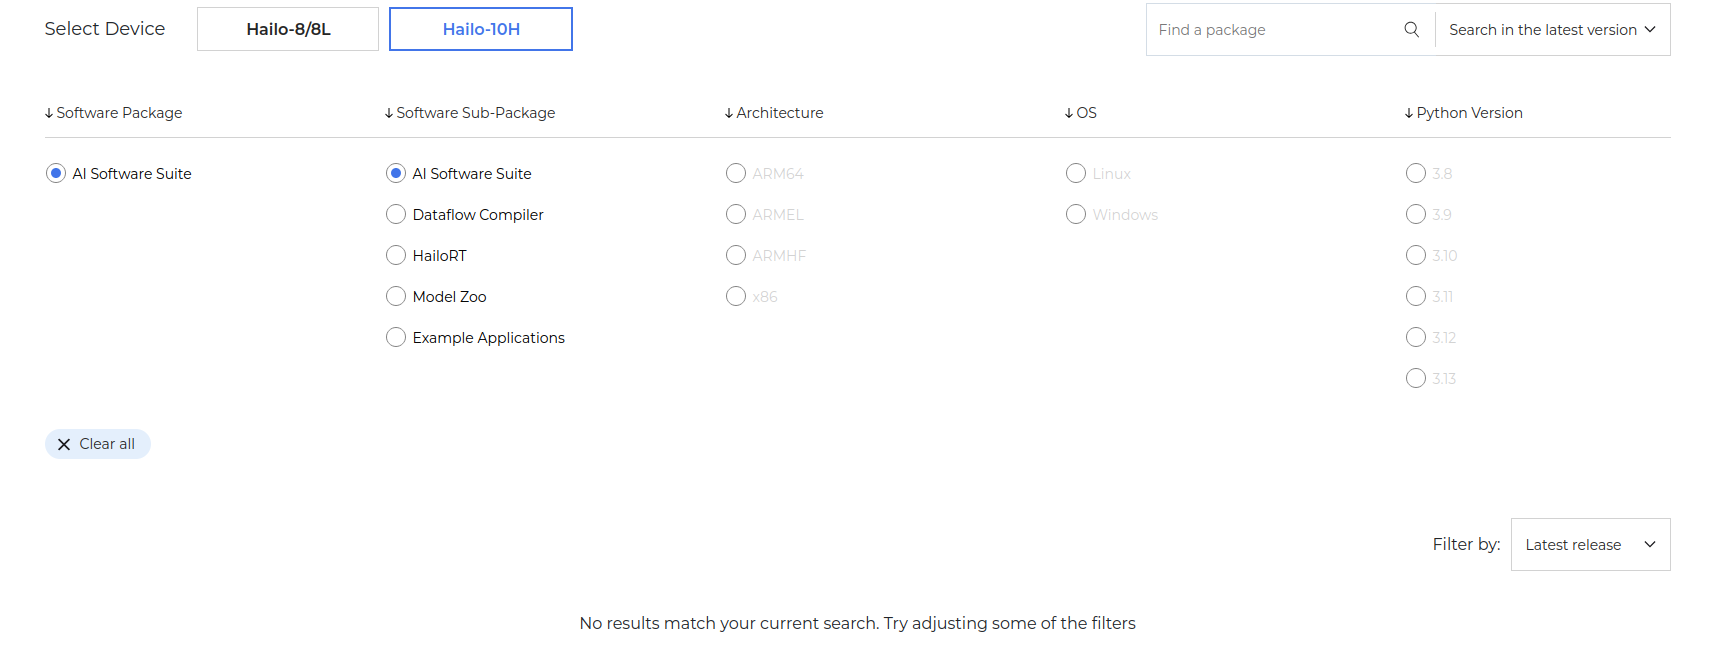Click the search magnifier icon
1715x665 pixels.
1411,30
